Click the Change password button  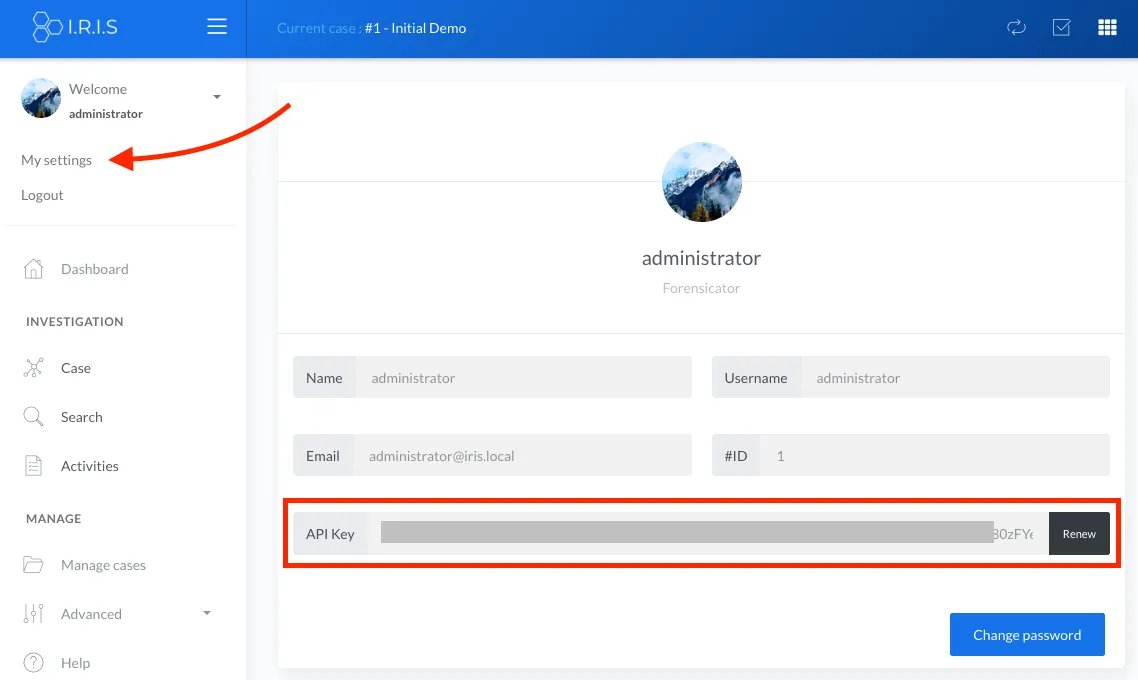click(x=1027, y=635)
